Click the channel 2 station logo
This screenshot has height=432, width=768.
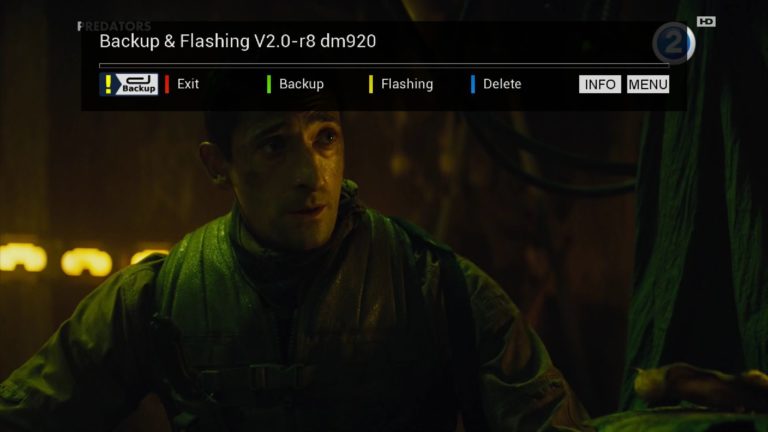coord(674,43)
